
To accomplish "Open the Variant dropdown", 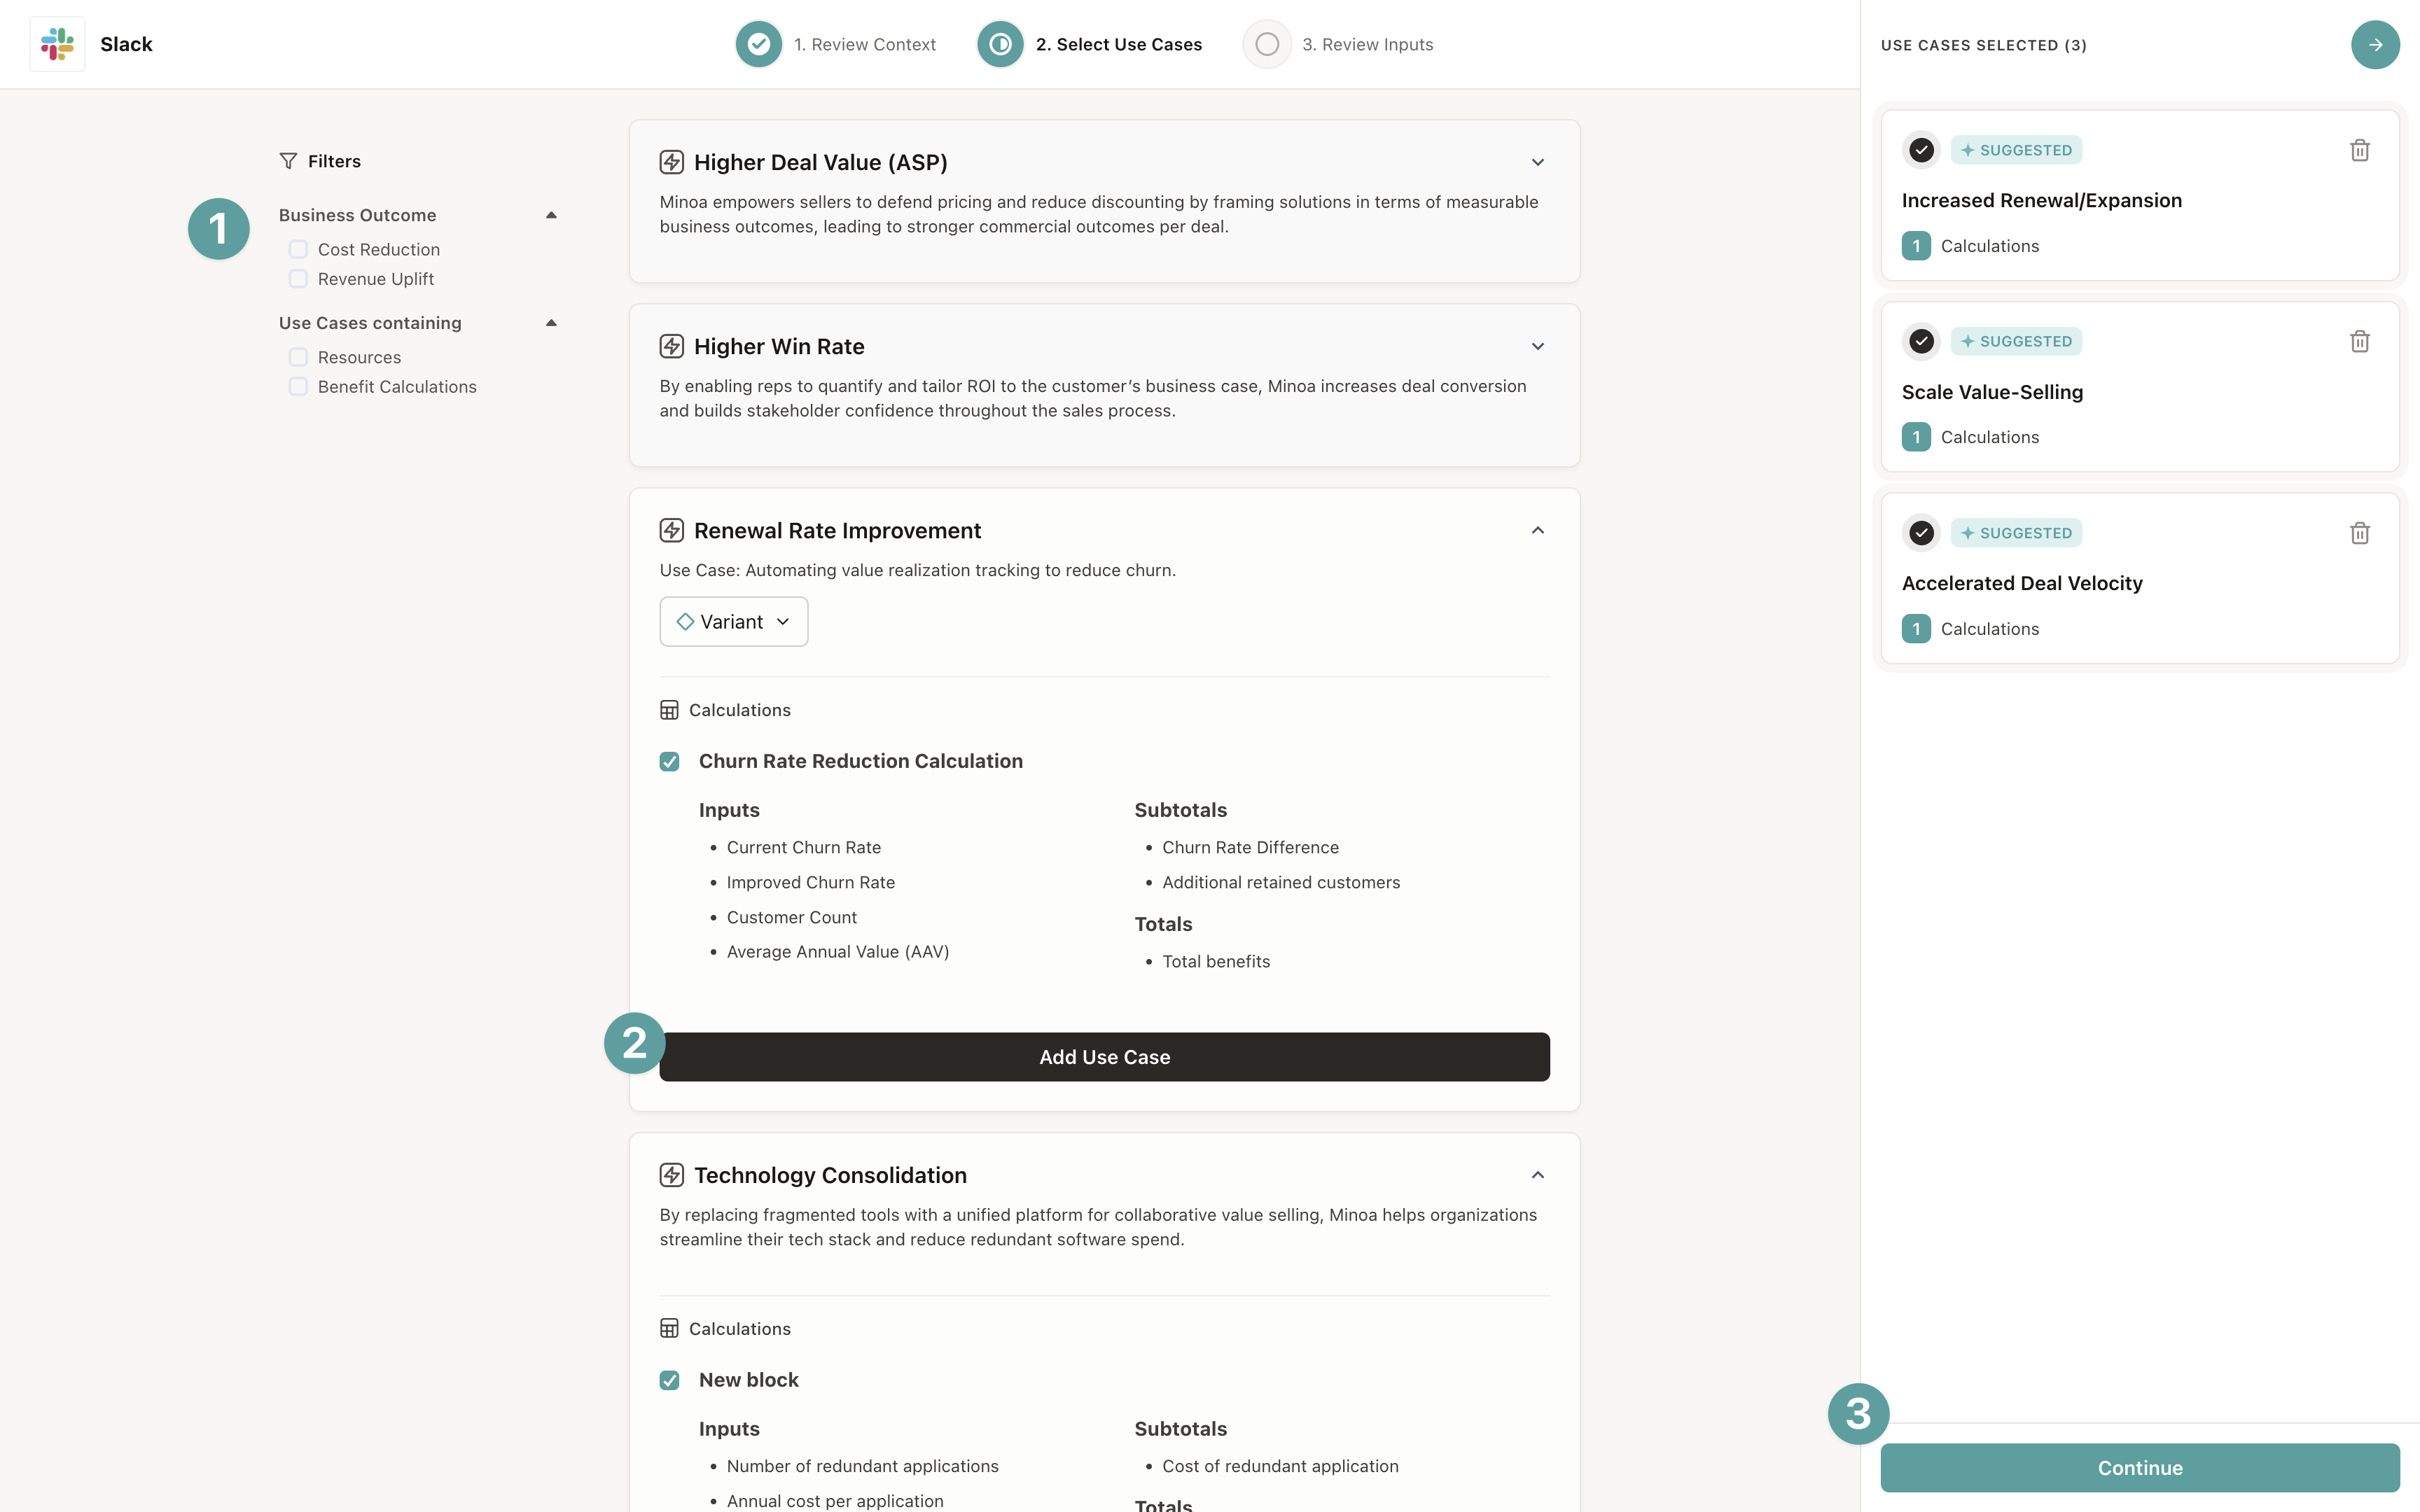I will (x=733, y=622).
